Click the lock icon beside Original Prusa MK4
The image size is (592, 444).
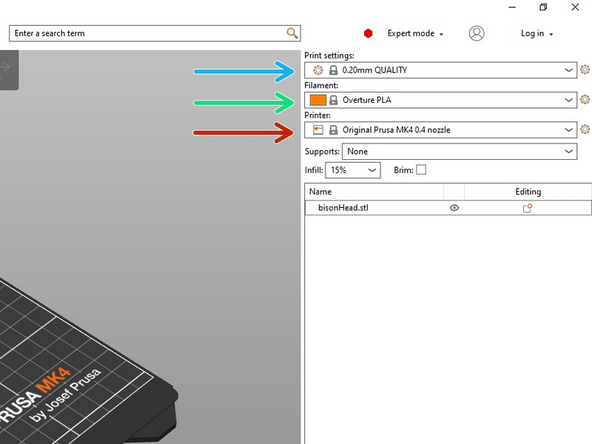point(333,130)
